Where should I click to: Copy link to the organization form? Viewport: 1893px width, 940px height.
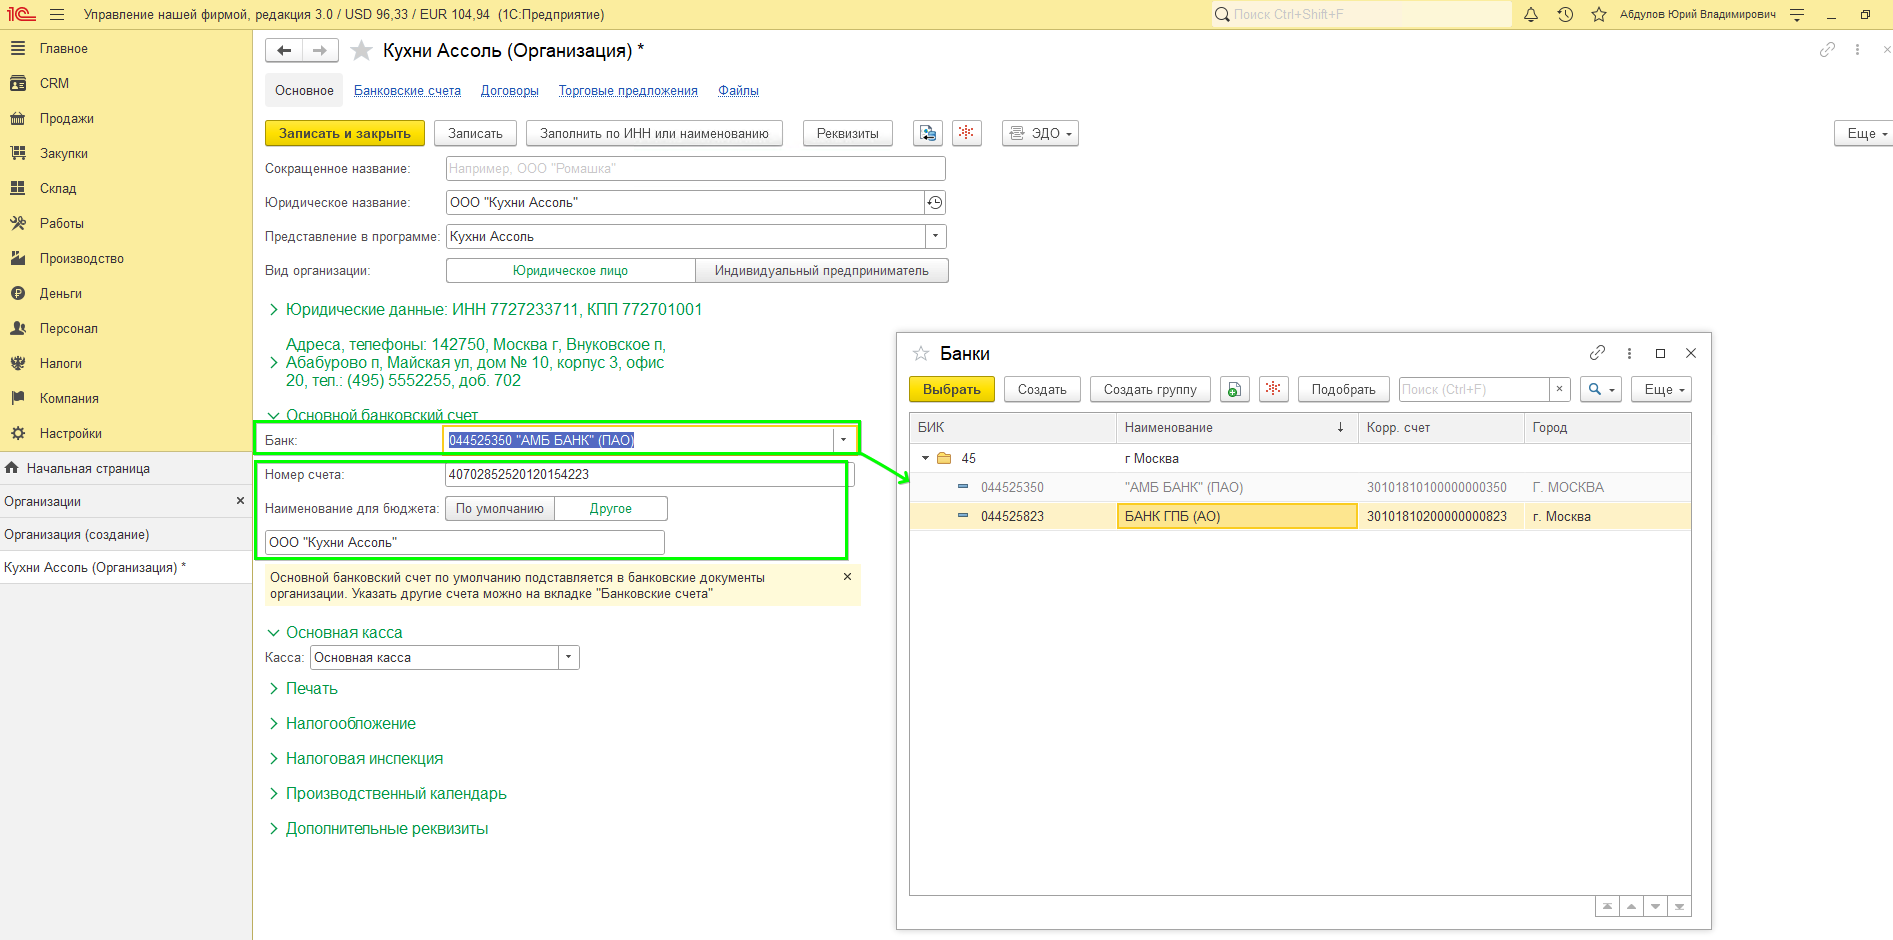(1827, 50)
